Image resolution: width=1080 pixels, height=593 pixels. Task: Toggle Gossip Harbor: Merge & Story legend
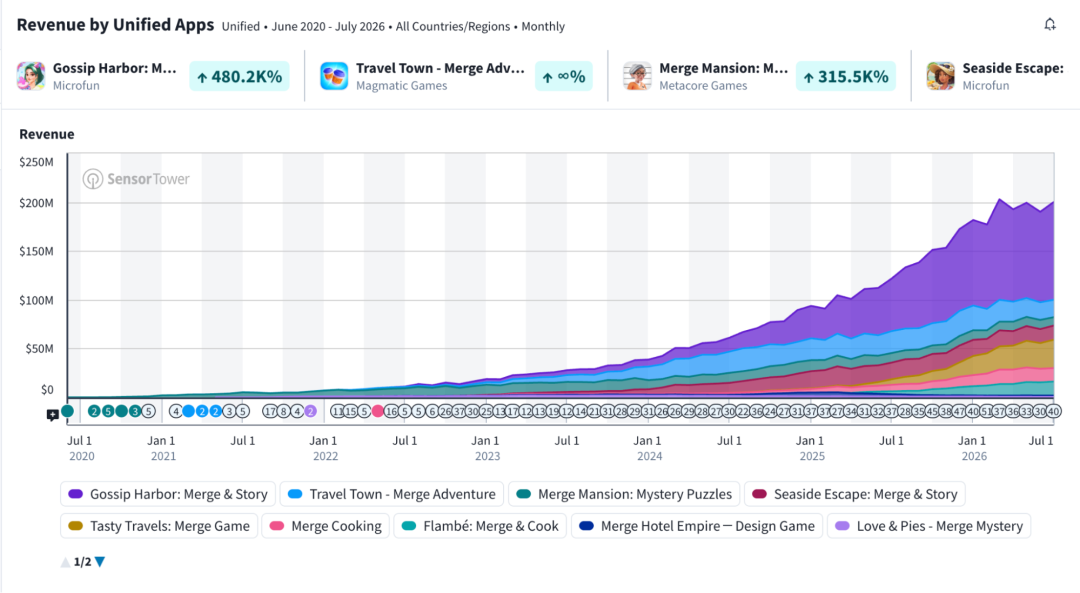(168, 494)
